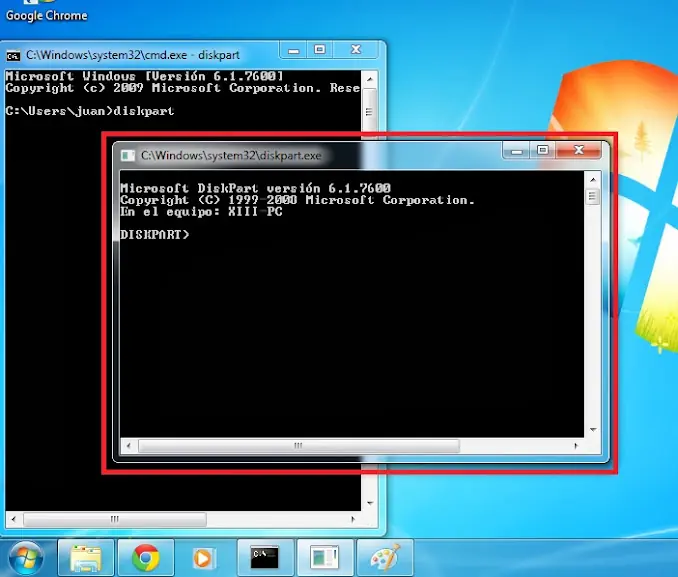Click the cmd.exe vertical scrollbar down arrow
The image size is (678, 577).
point(370,503)
